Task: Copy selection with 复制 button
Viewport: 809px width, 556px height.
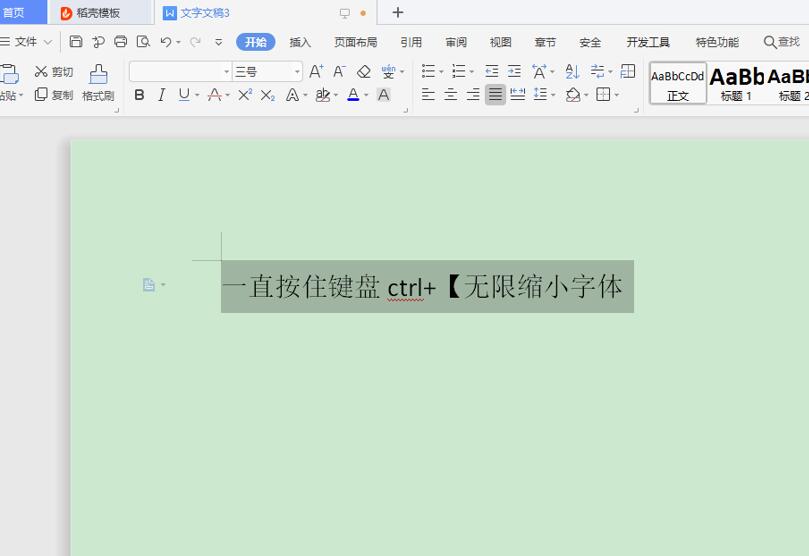Action: coord(54,95)
